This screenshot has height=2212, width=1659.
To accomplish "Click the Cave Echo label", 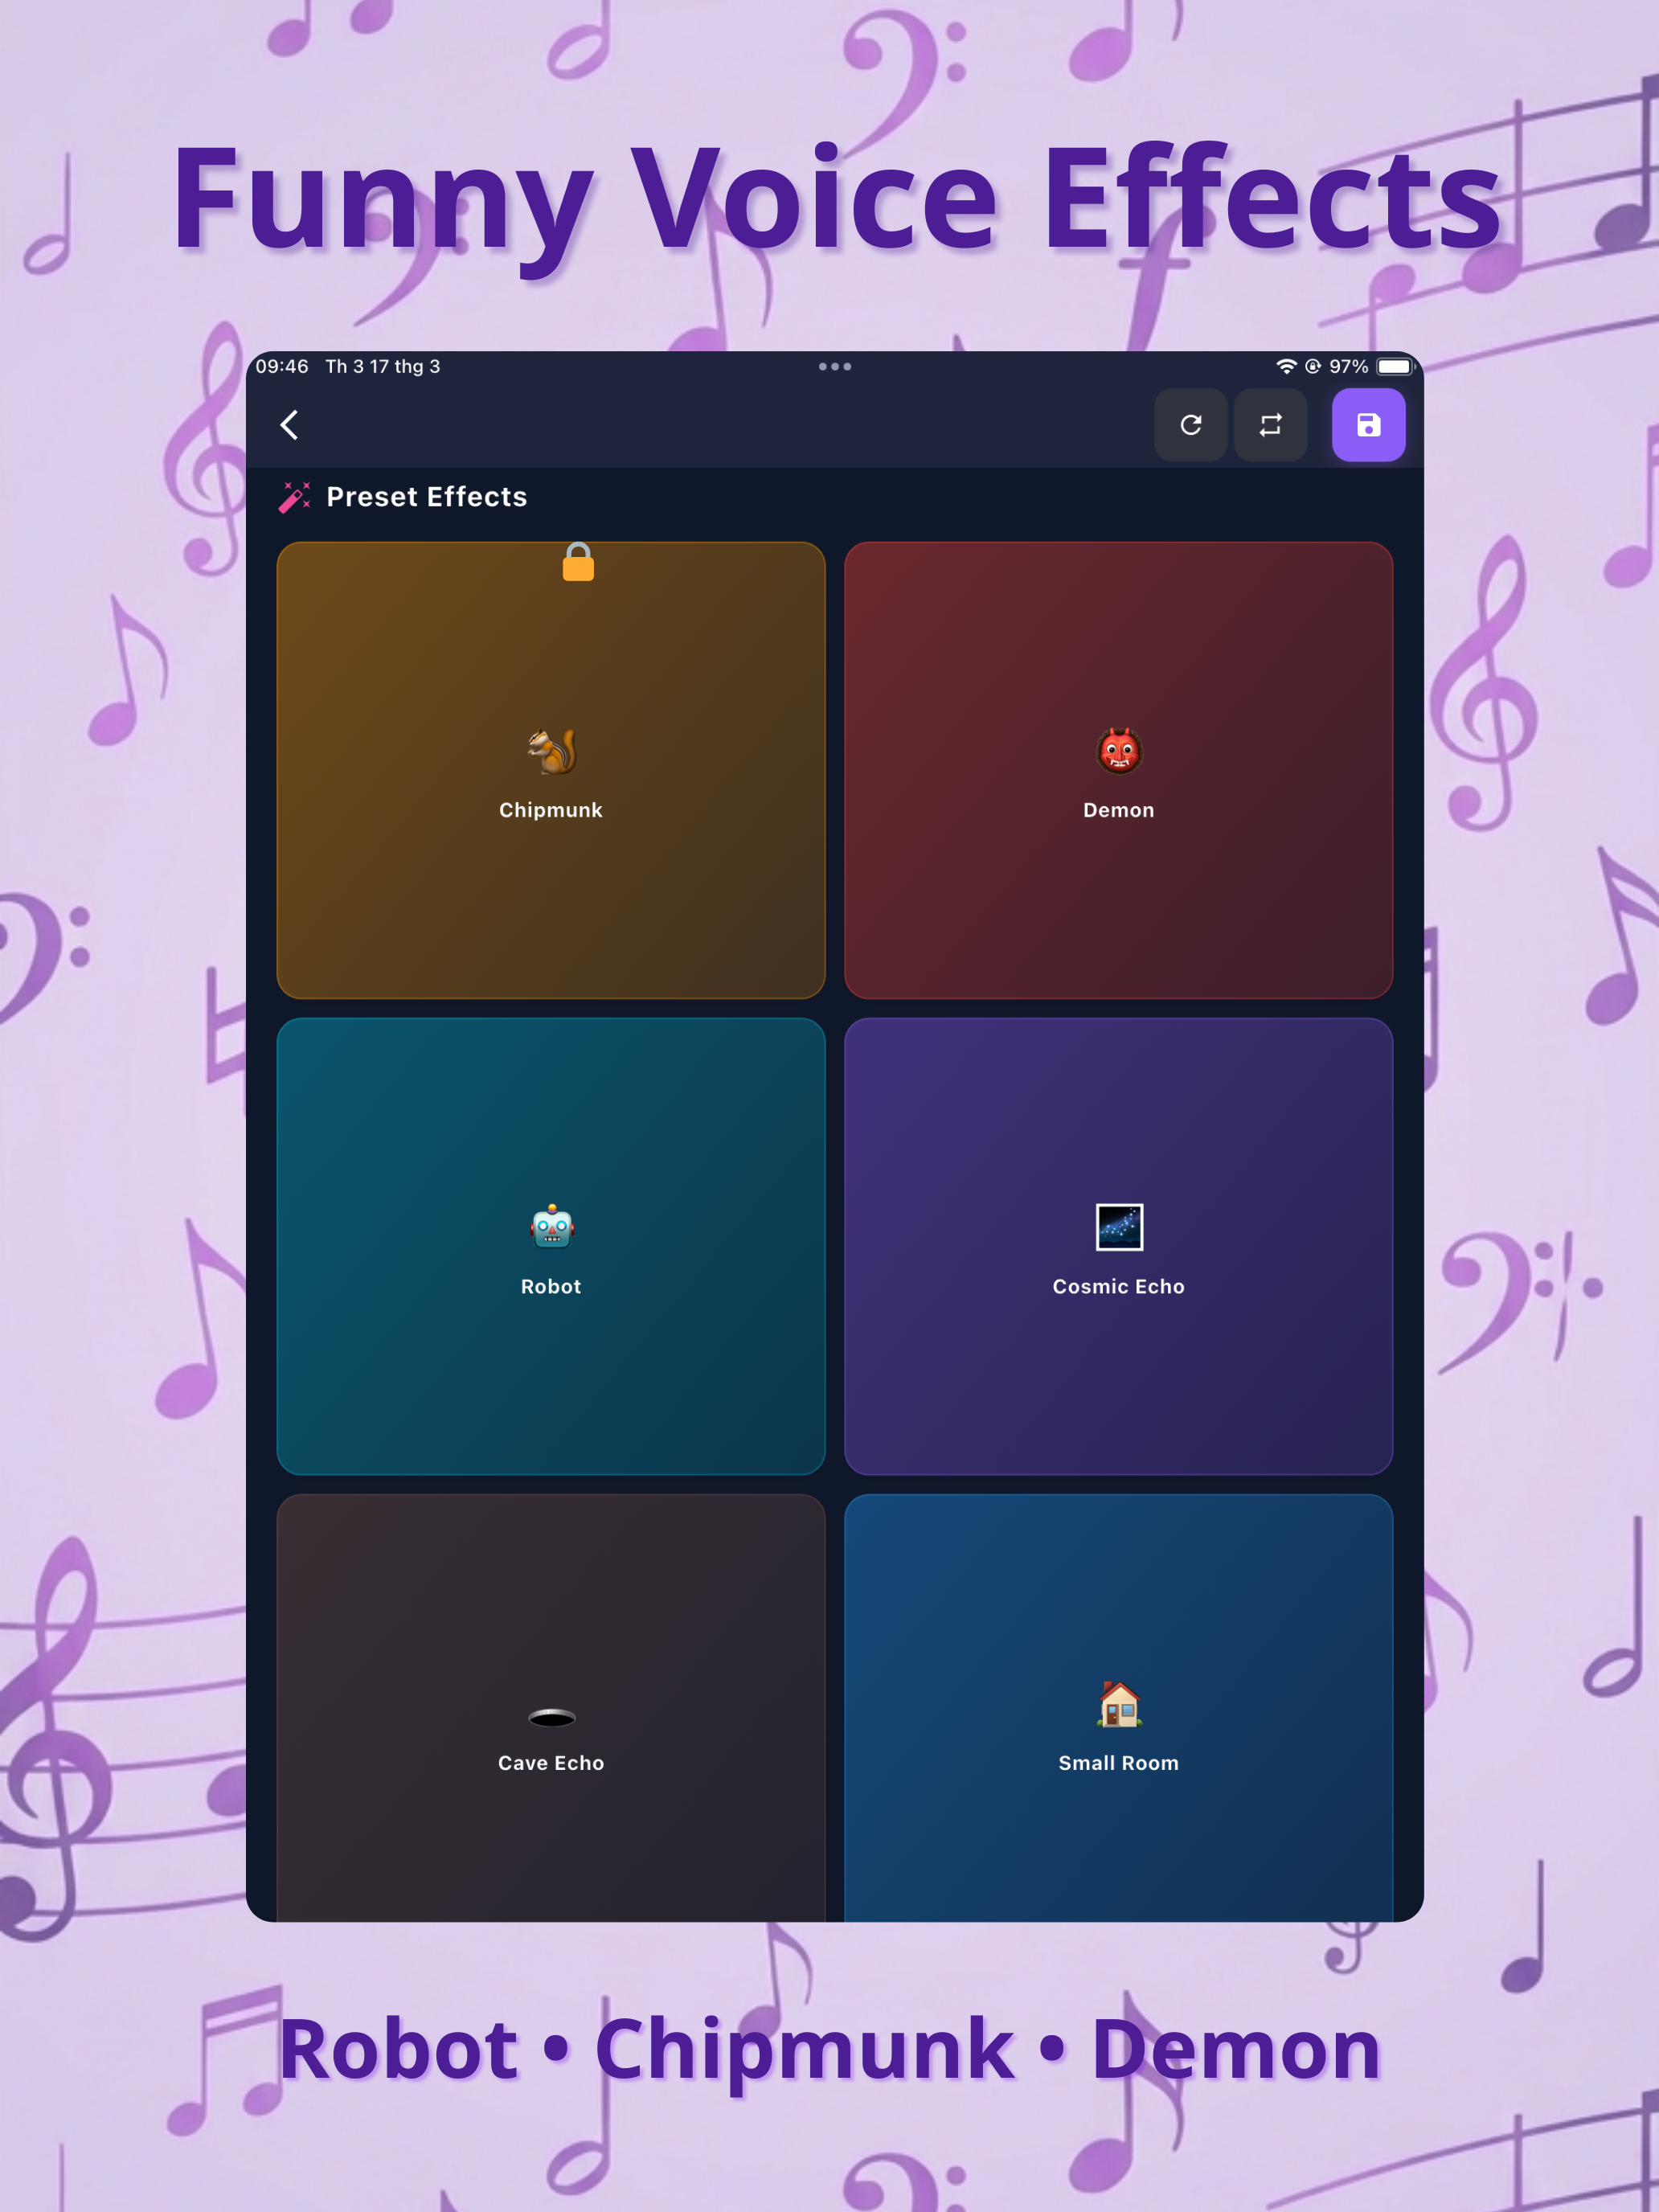I will (551, 1763).
